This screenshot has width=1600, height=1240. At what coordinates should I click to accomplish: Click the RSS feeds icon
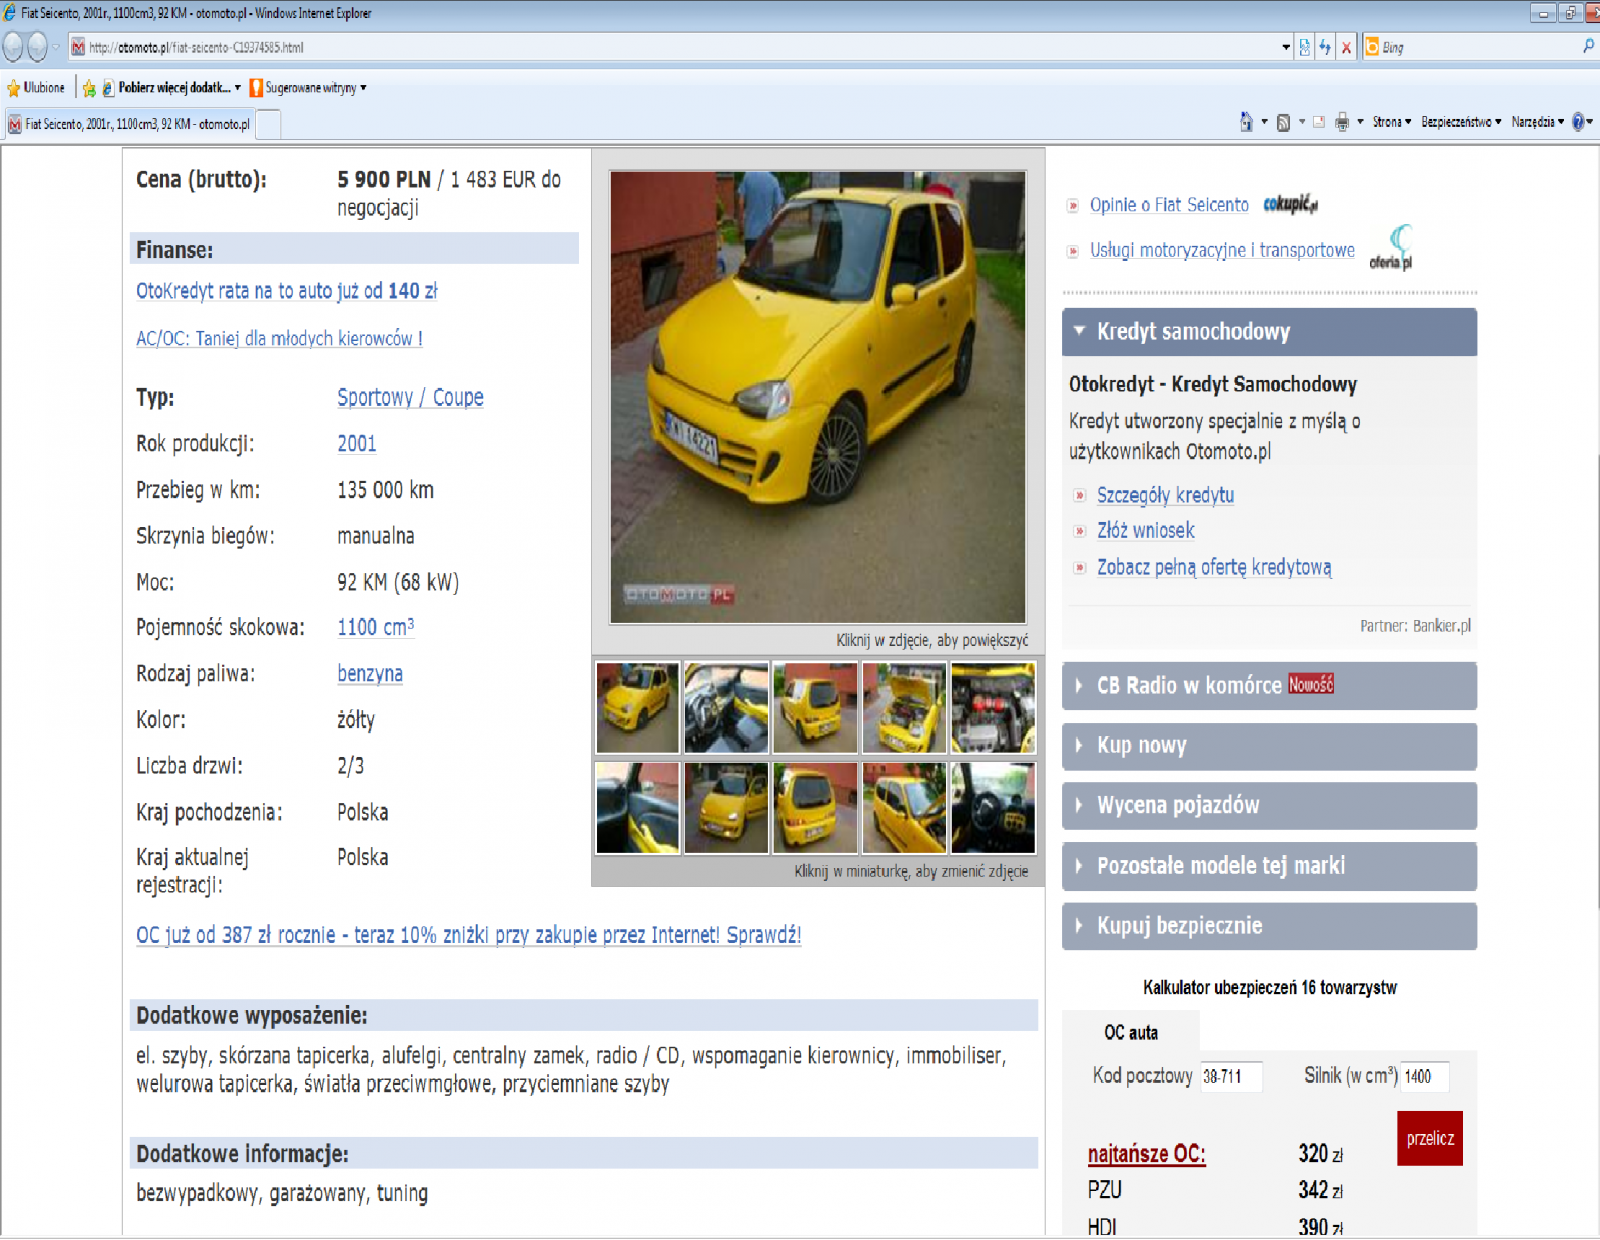point(1283,122)
